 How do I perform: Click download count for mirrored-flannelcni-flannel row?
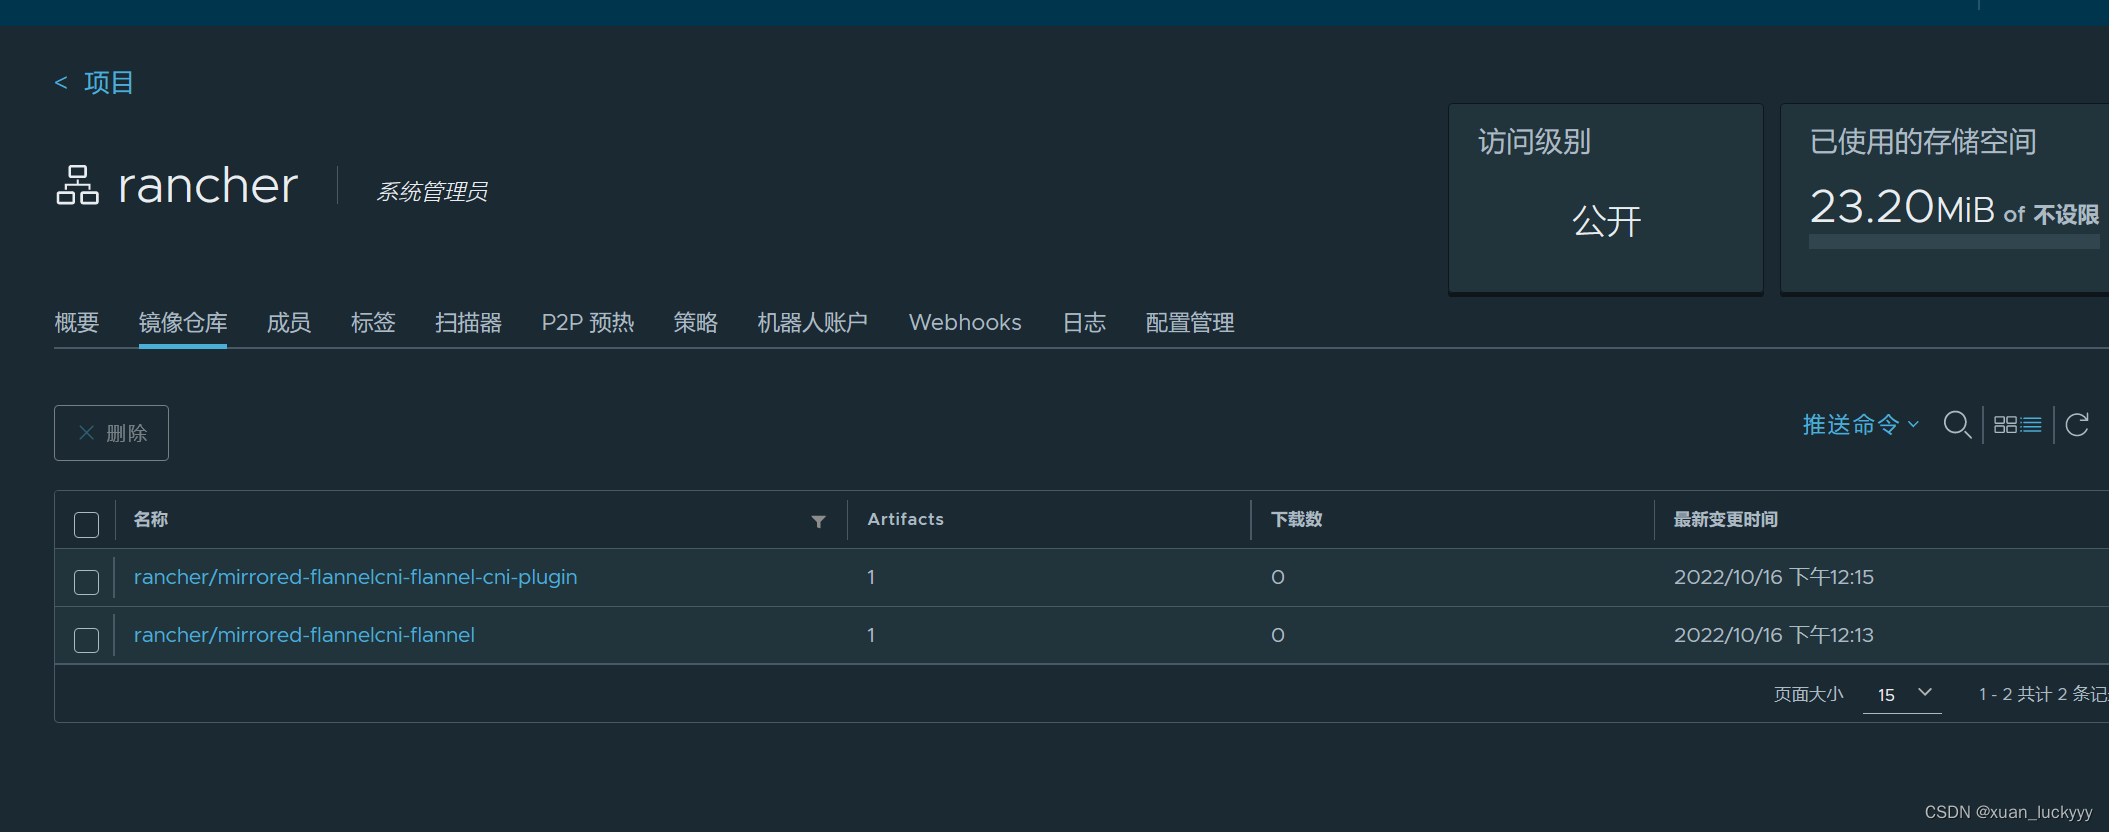1278,635
